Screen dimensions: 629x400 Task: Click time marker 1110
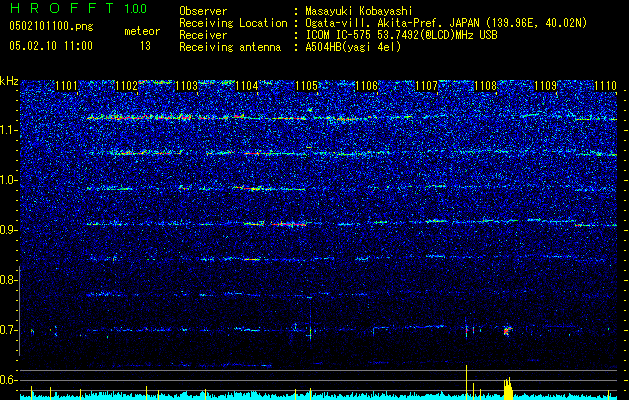point(606,85)
